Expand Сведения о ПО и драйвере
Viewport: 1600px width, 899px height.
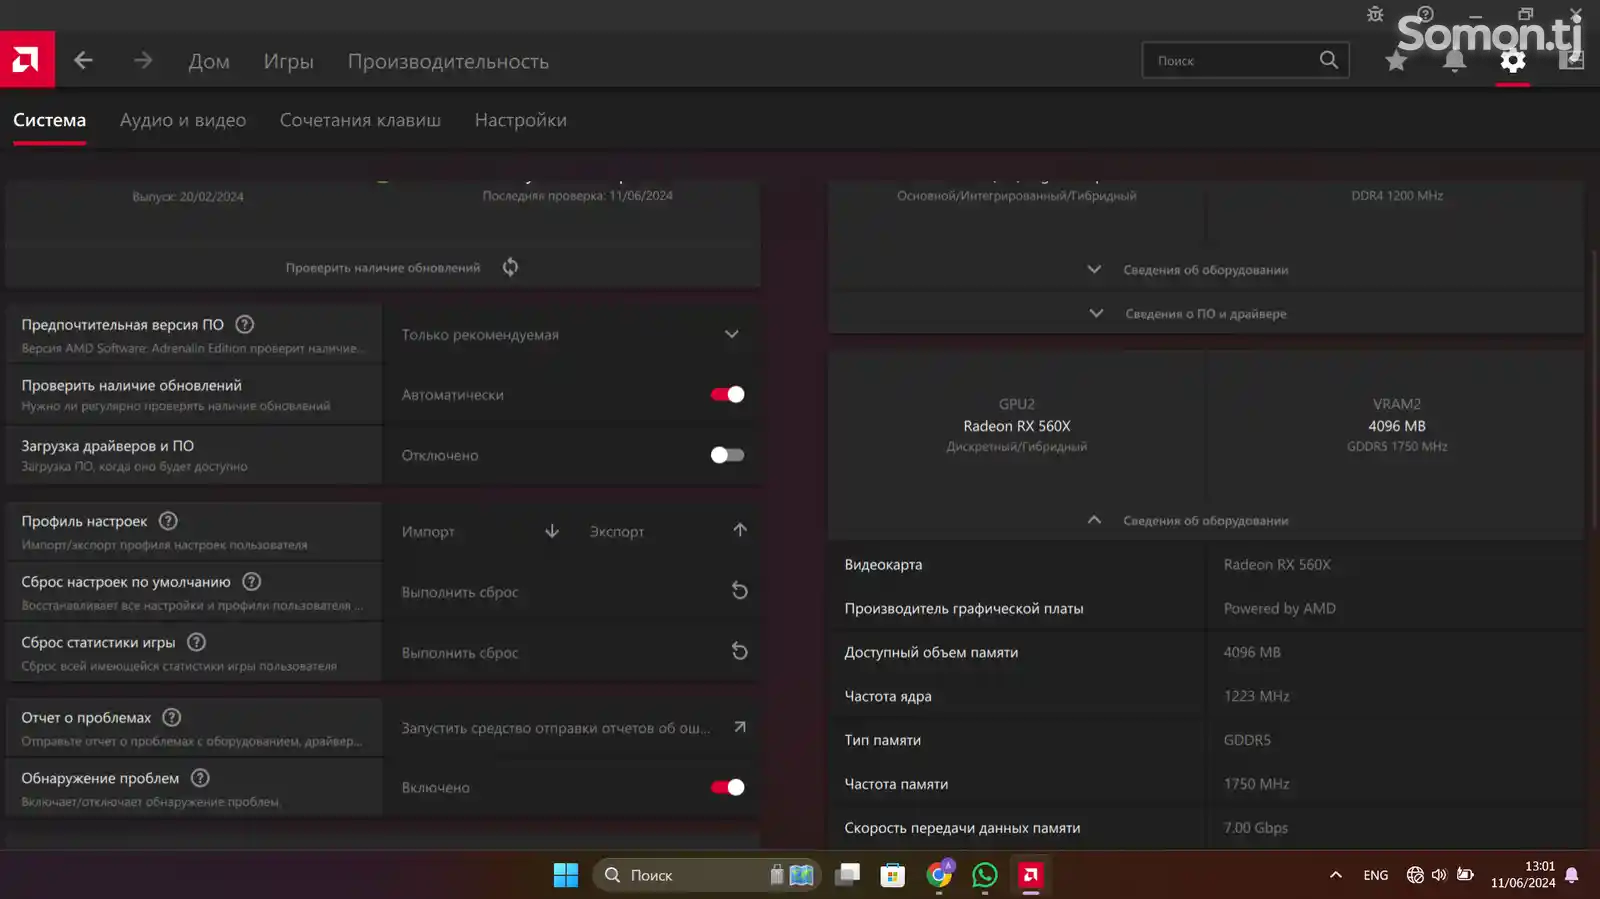click(x=1206, y=314)
